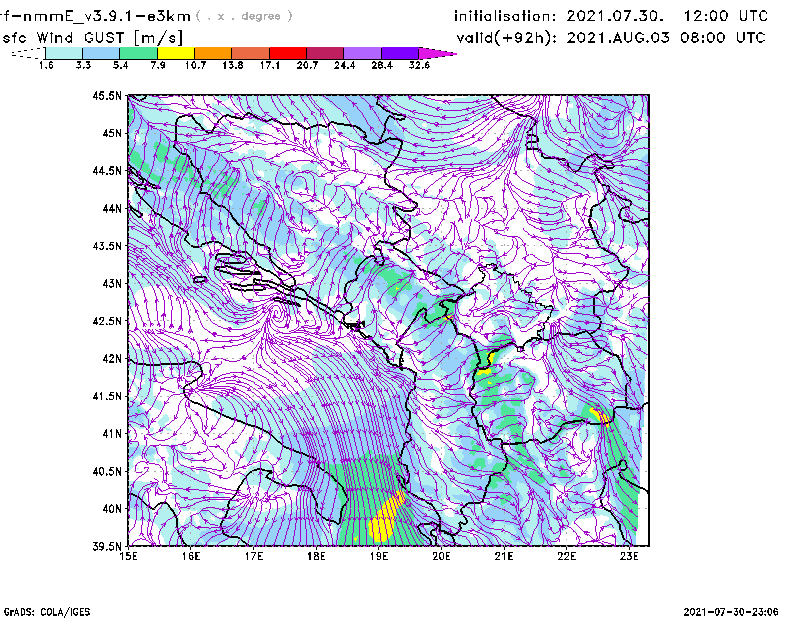Viewport: 800px width, 618px height.
Task: Click the crimson 20.7–24.4 legend swatch
Action: tap(325, 53)
